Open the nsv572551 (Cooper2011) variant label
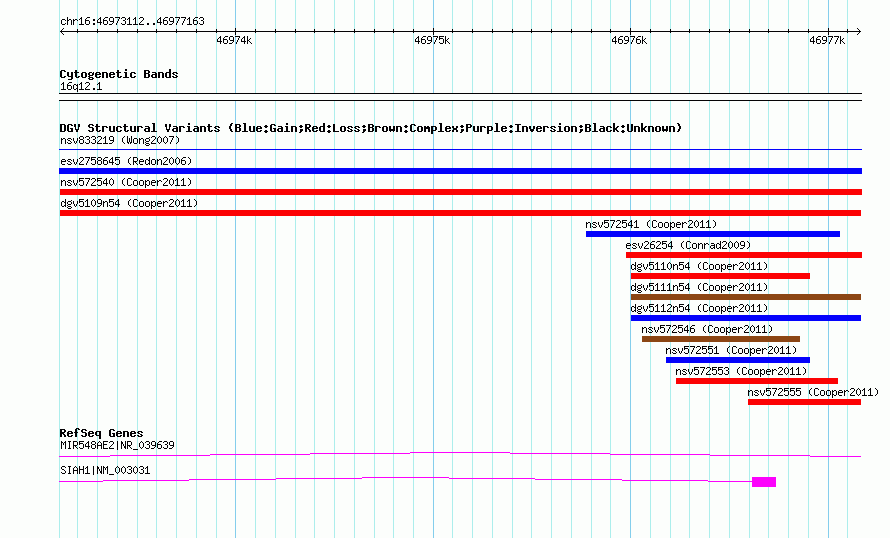Viewport: 890px width, 538px height. [731, 350]
